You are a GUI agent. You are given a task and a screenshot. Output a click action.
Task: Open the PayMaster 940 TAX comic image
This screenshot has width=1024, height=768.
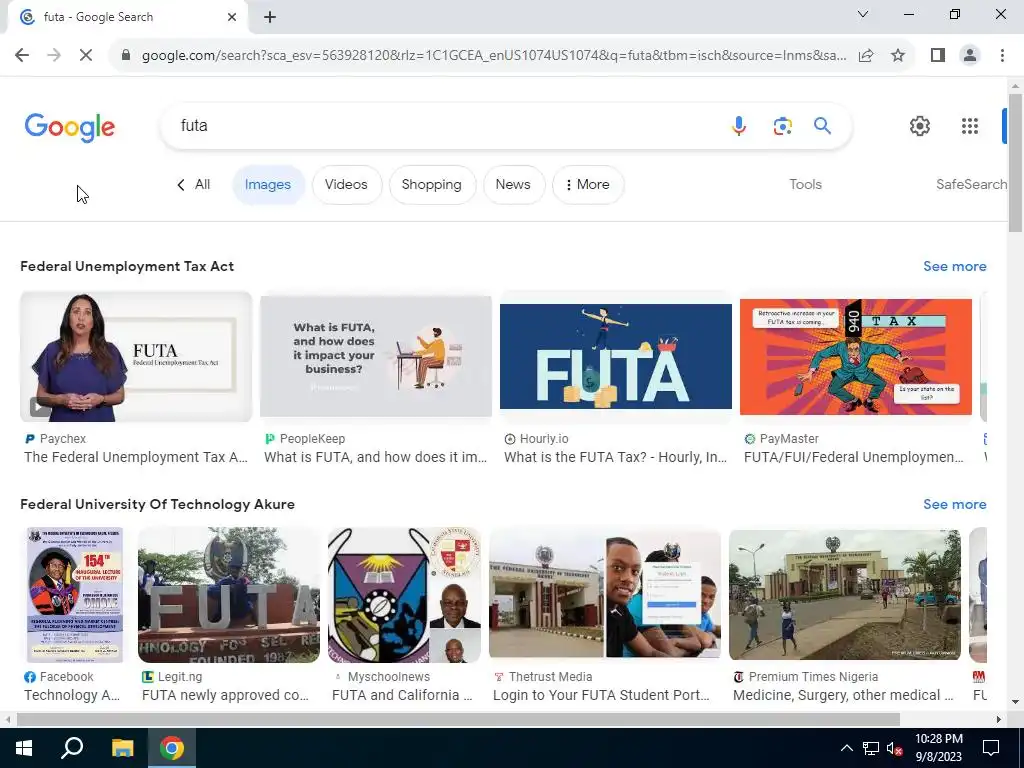click(856, 357)
